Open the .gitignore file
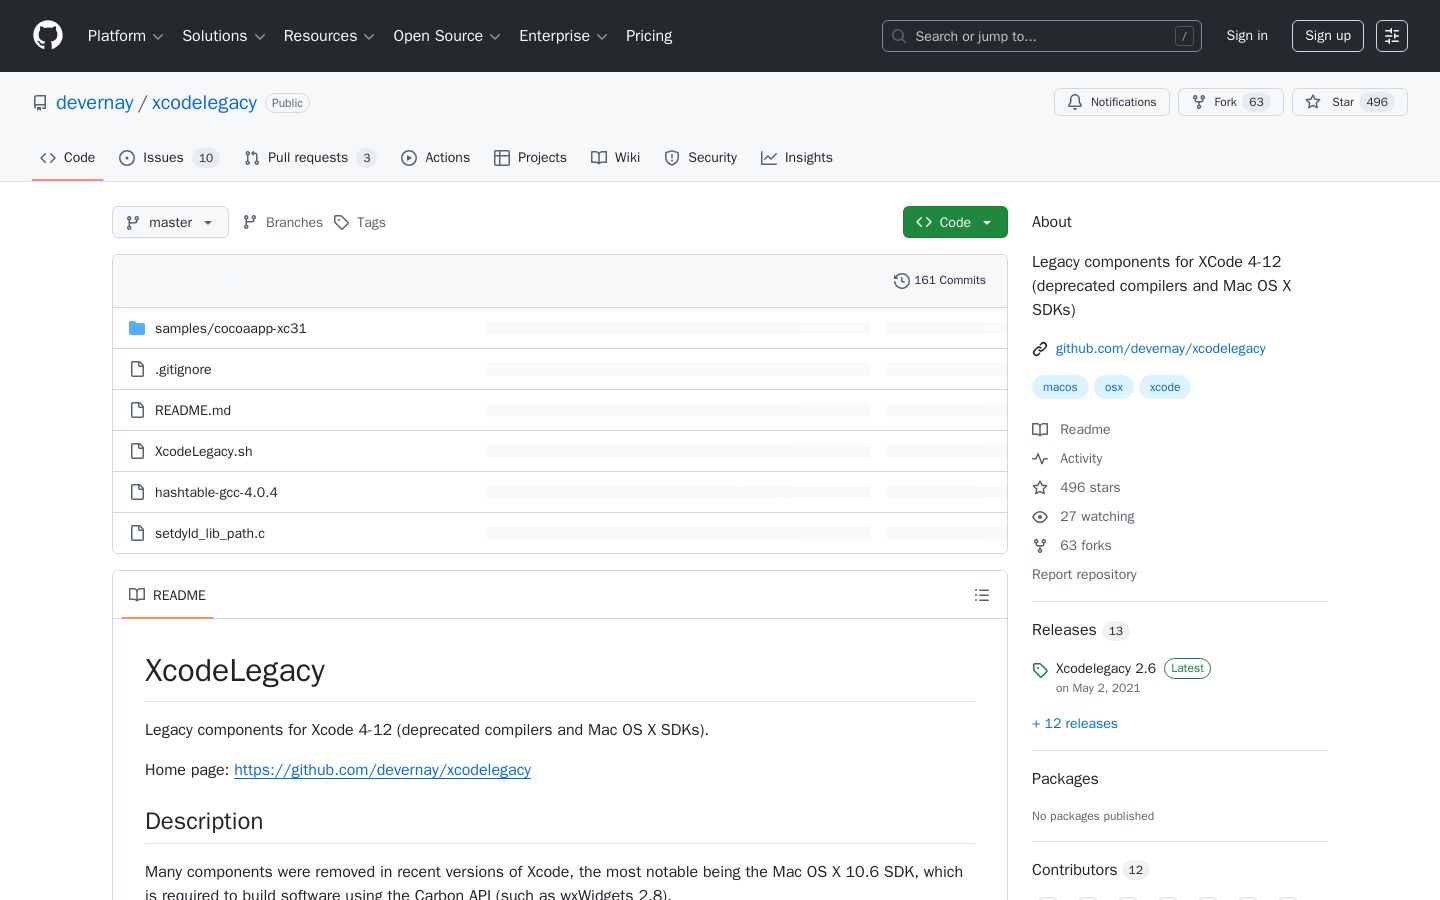The width and height of the screenshot is (1440, 900). coord(183,369)
